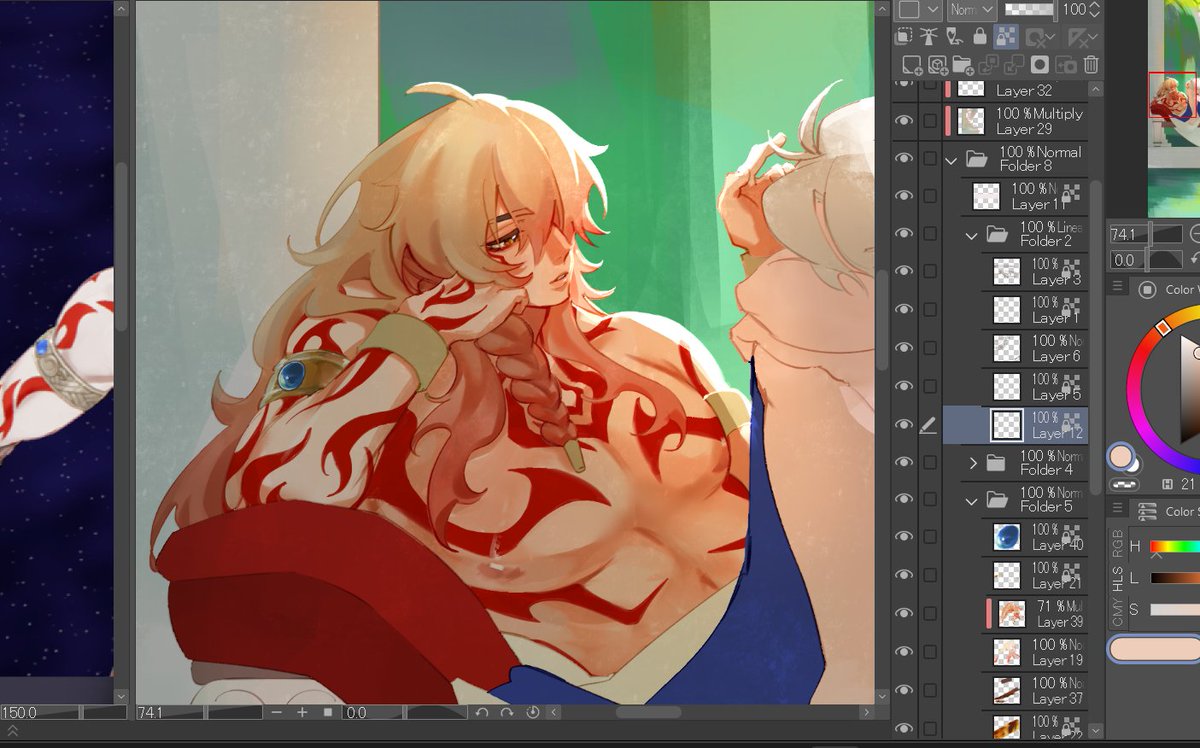The image size is (1200, 748).
Task: Create a new raster layer
Action: [x=911, y=65]
